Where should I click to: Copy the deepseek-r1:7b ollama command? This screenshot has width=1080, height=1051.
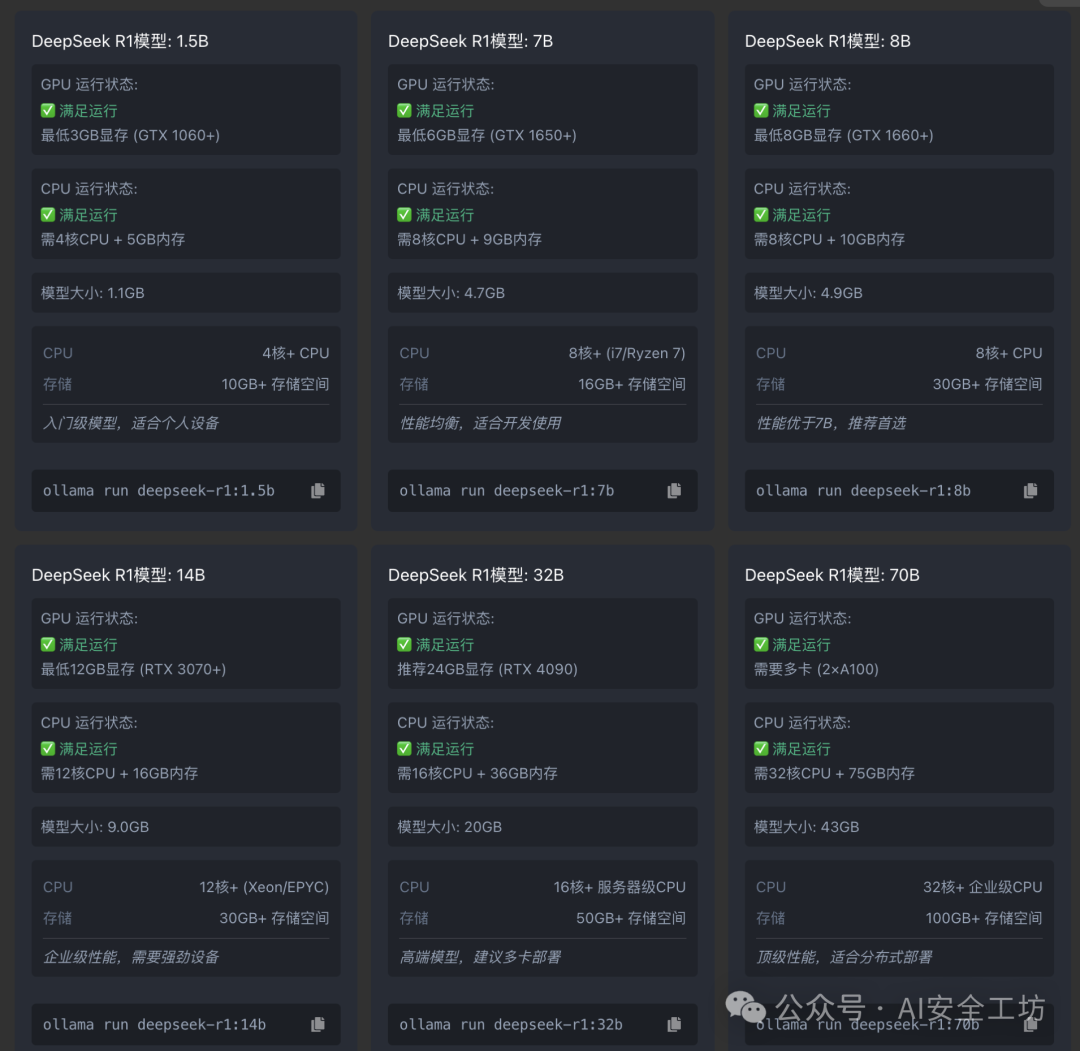[x=674, y=490]
